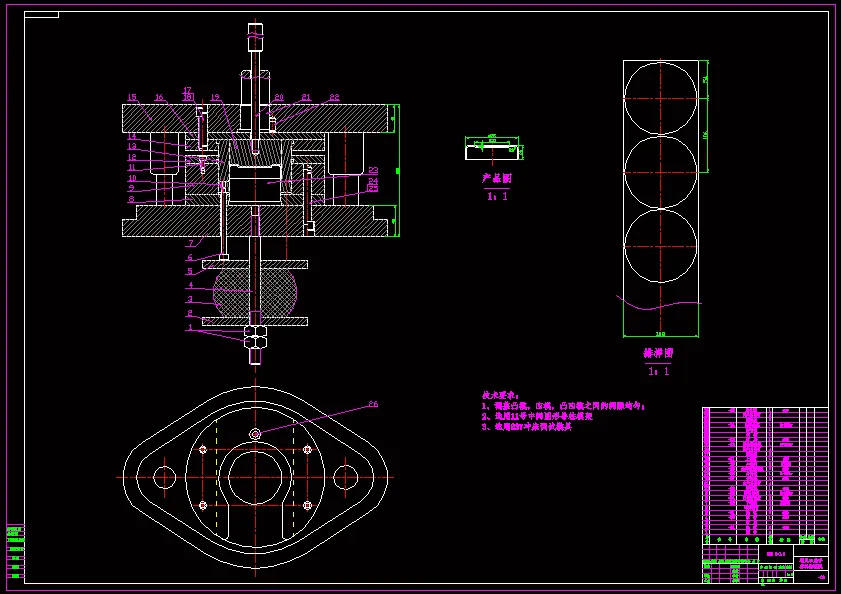Image resolution: width=841 pixels, height=594 pixels.
Task: Select part callout number 6
Action: click(190, 258)
